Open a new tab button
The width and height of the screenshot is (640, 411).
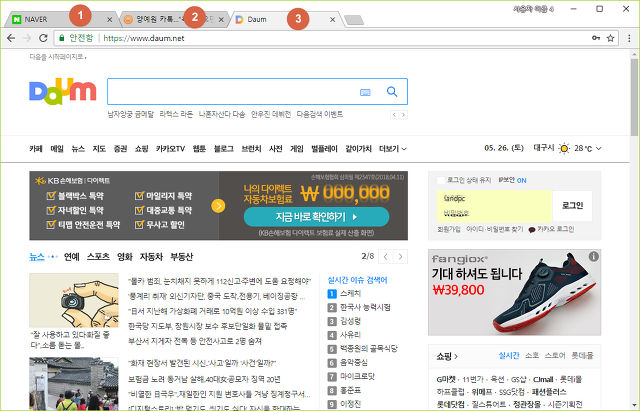pyautogui.click(x=353, y=20)
